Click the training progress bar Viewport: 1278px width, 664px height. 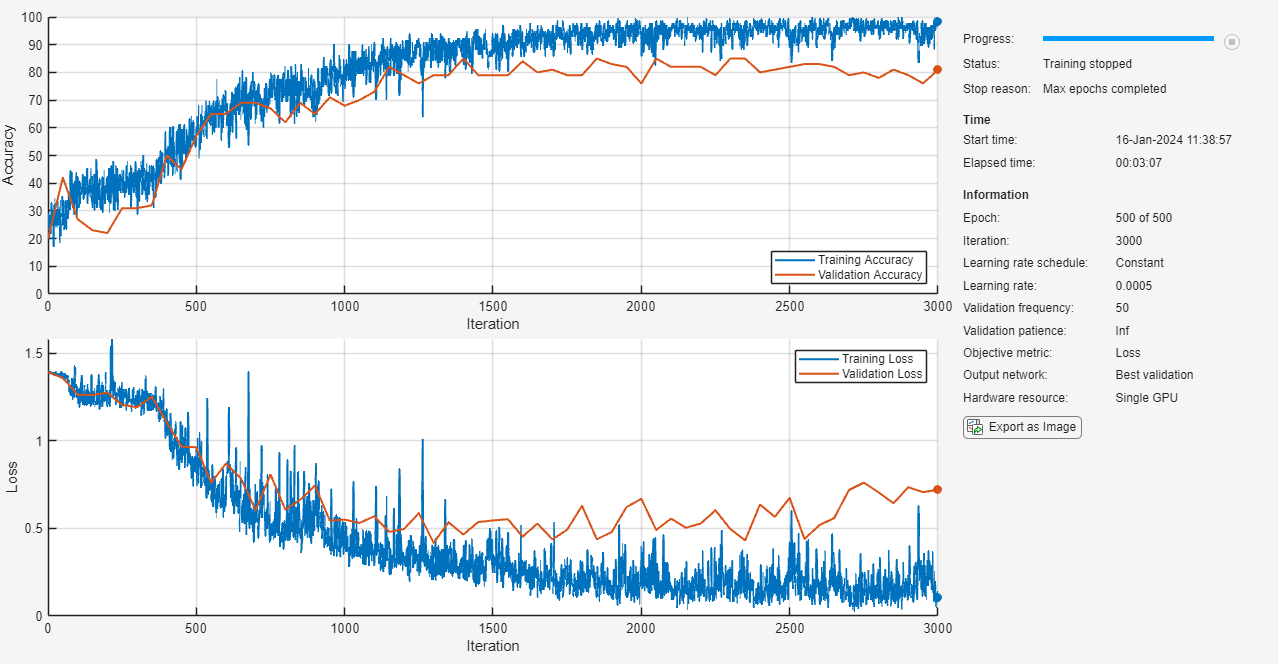(1127, 39)
